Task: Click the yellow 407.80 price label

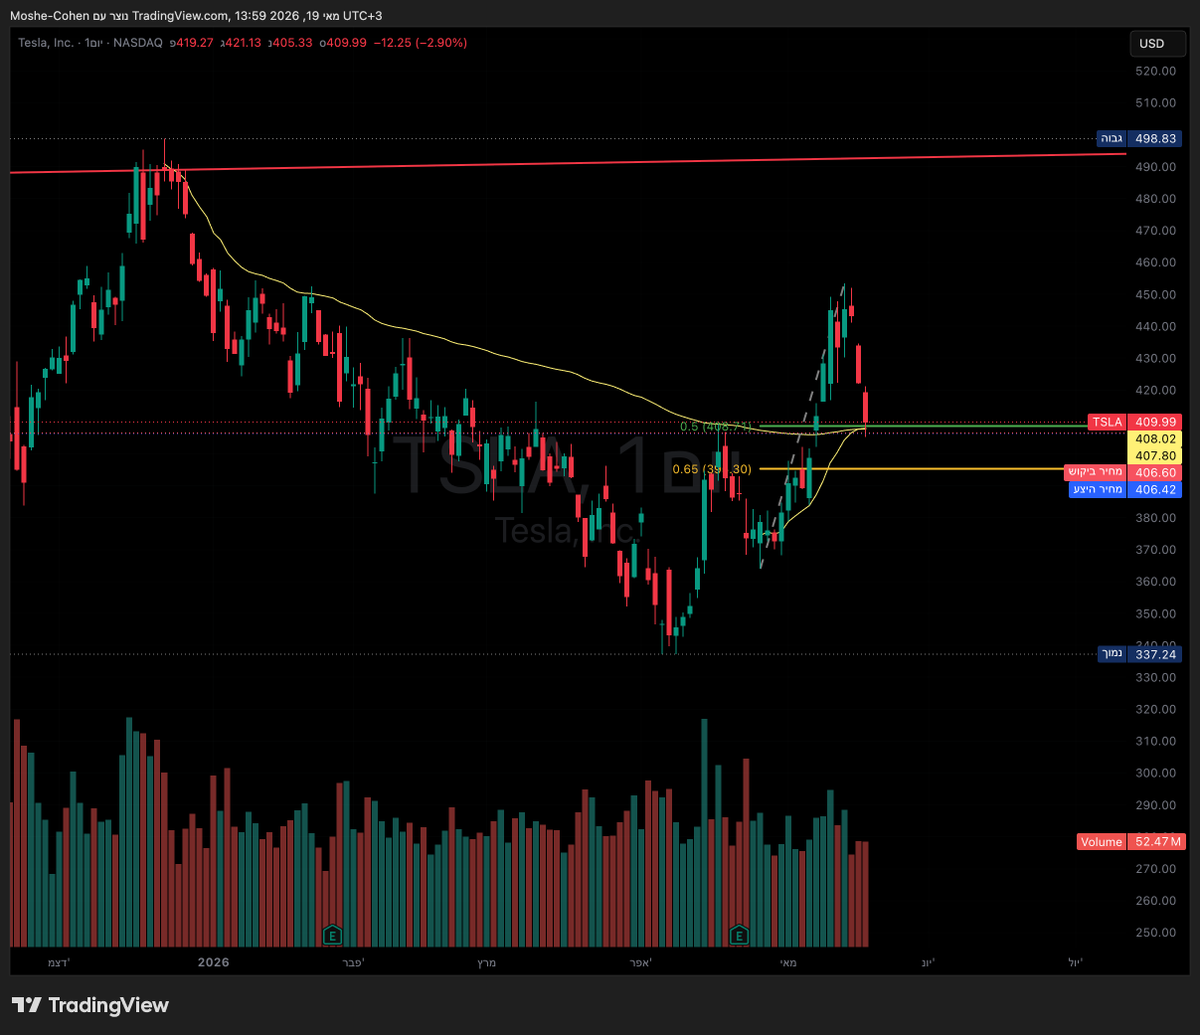Action: (1155, 454)
